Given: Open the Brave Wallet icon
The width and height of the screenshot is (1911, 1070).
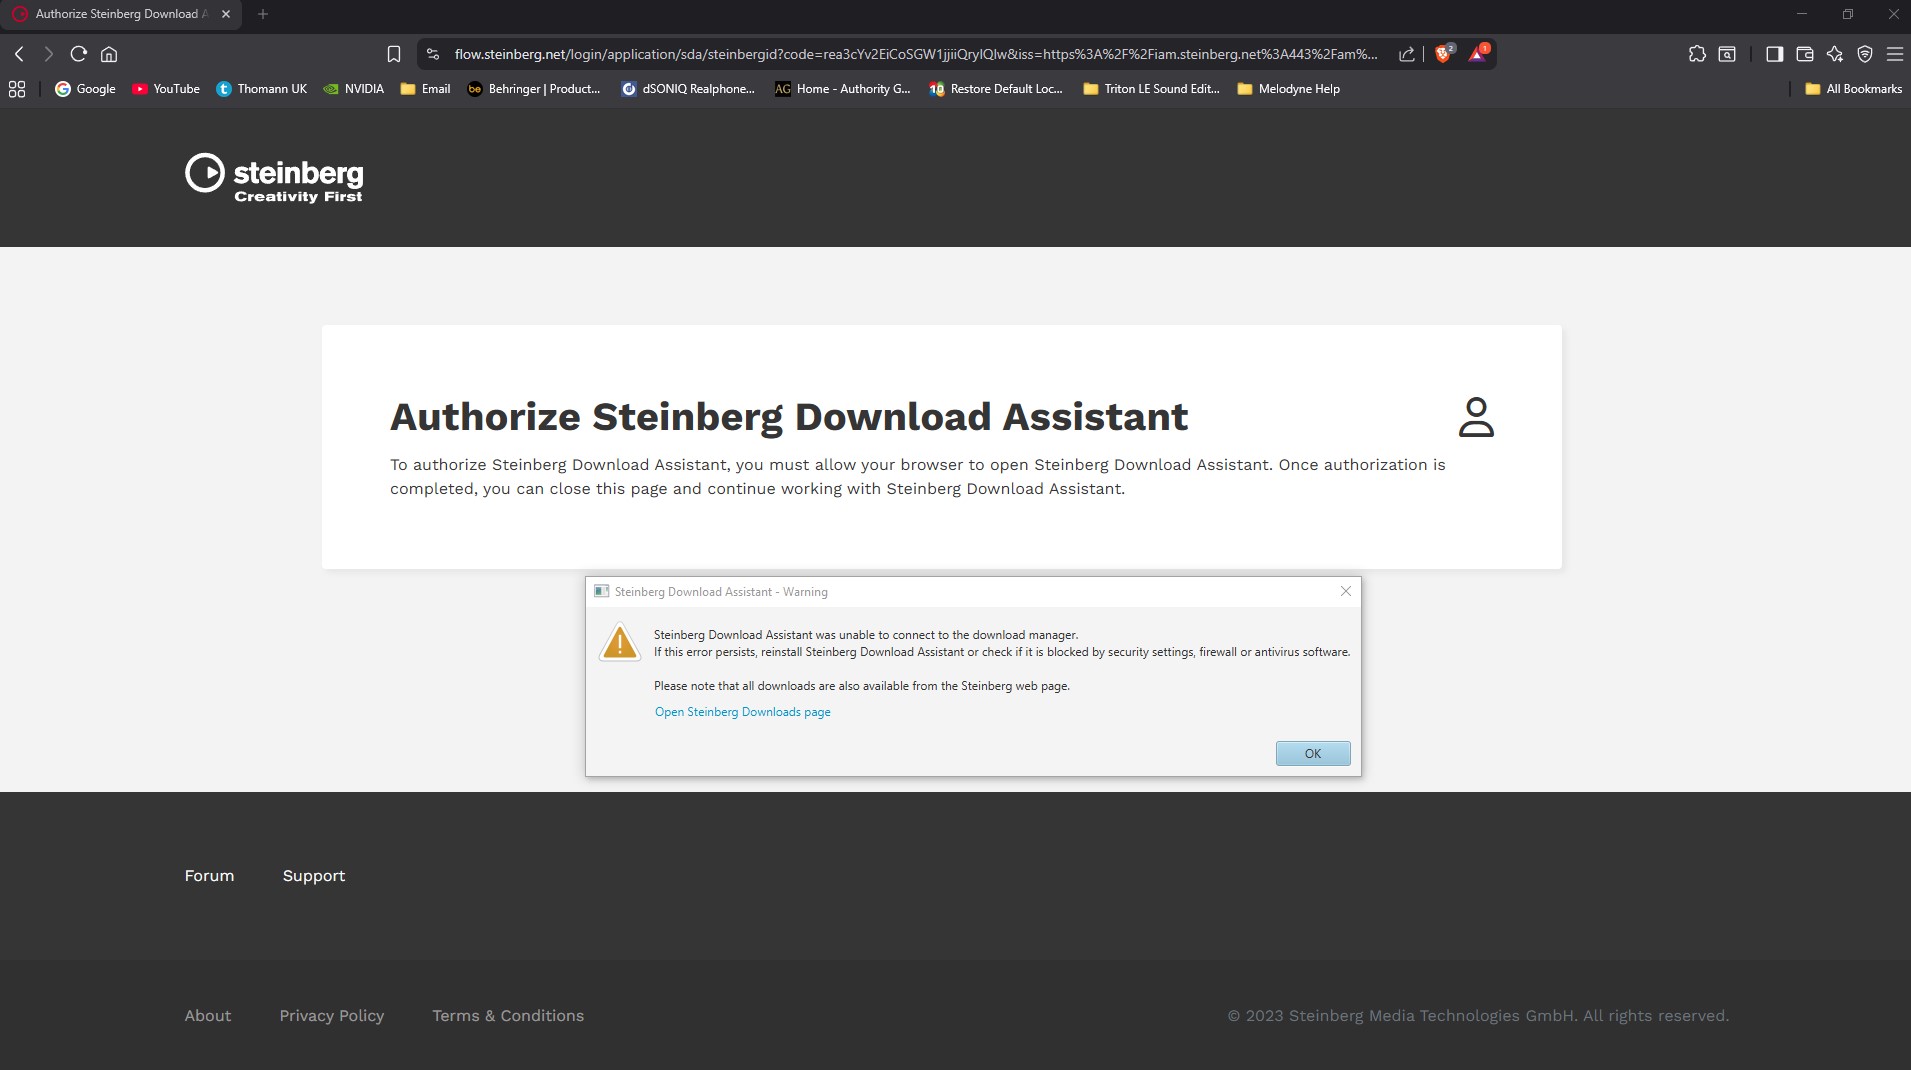Looking at the screenshot, I should [x=1805, y=54].
